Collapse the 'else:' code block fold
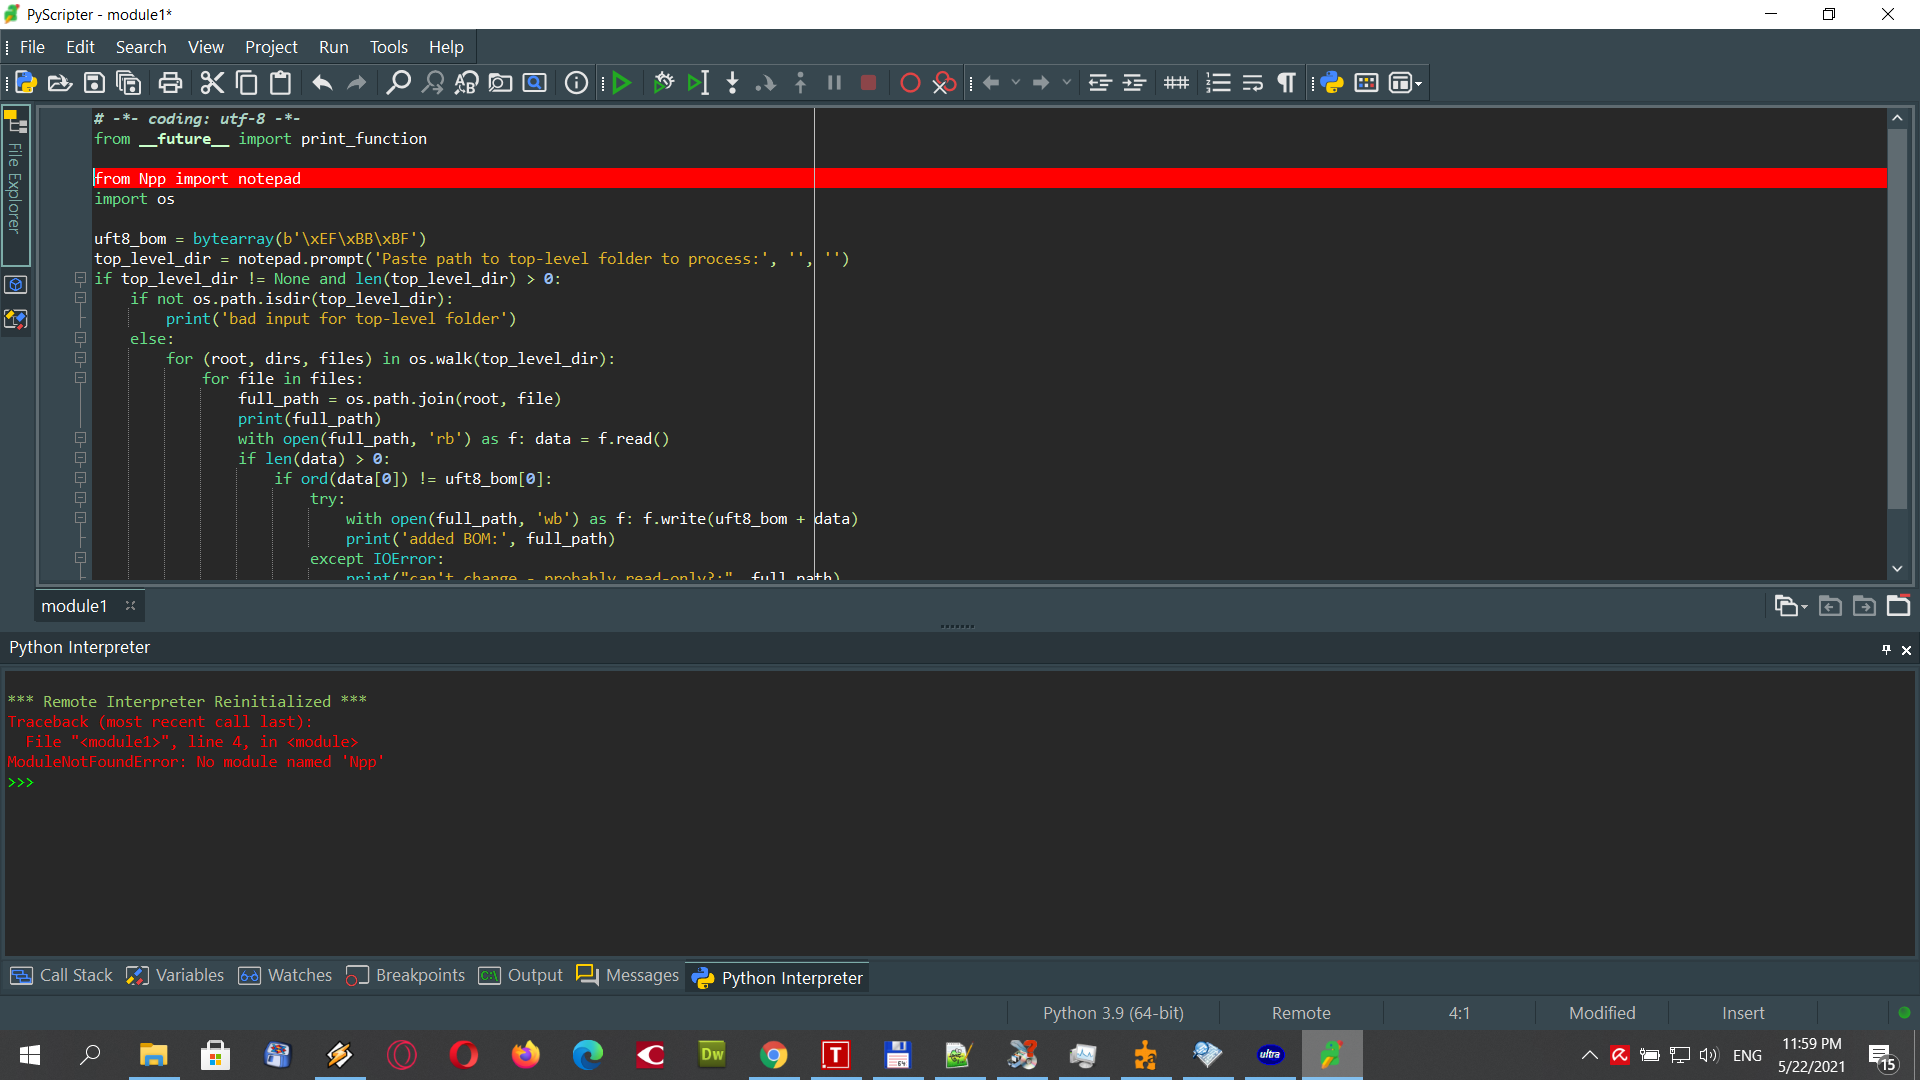 [x=80, y=338]
